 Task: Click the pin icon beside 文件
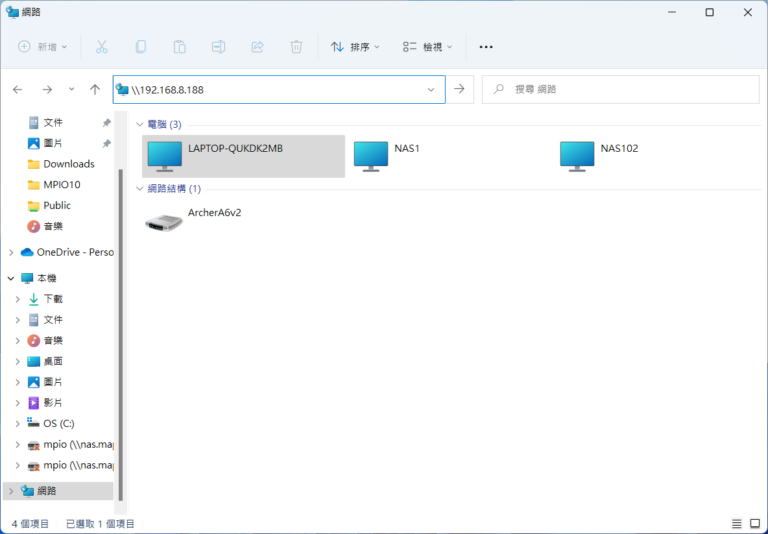(106, 122)
